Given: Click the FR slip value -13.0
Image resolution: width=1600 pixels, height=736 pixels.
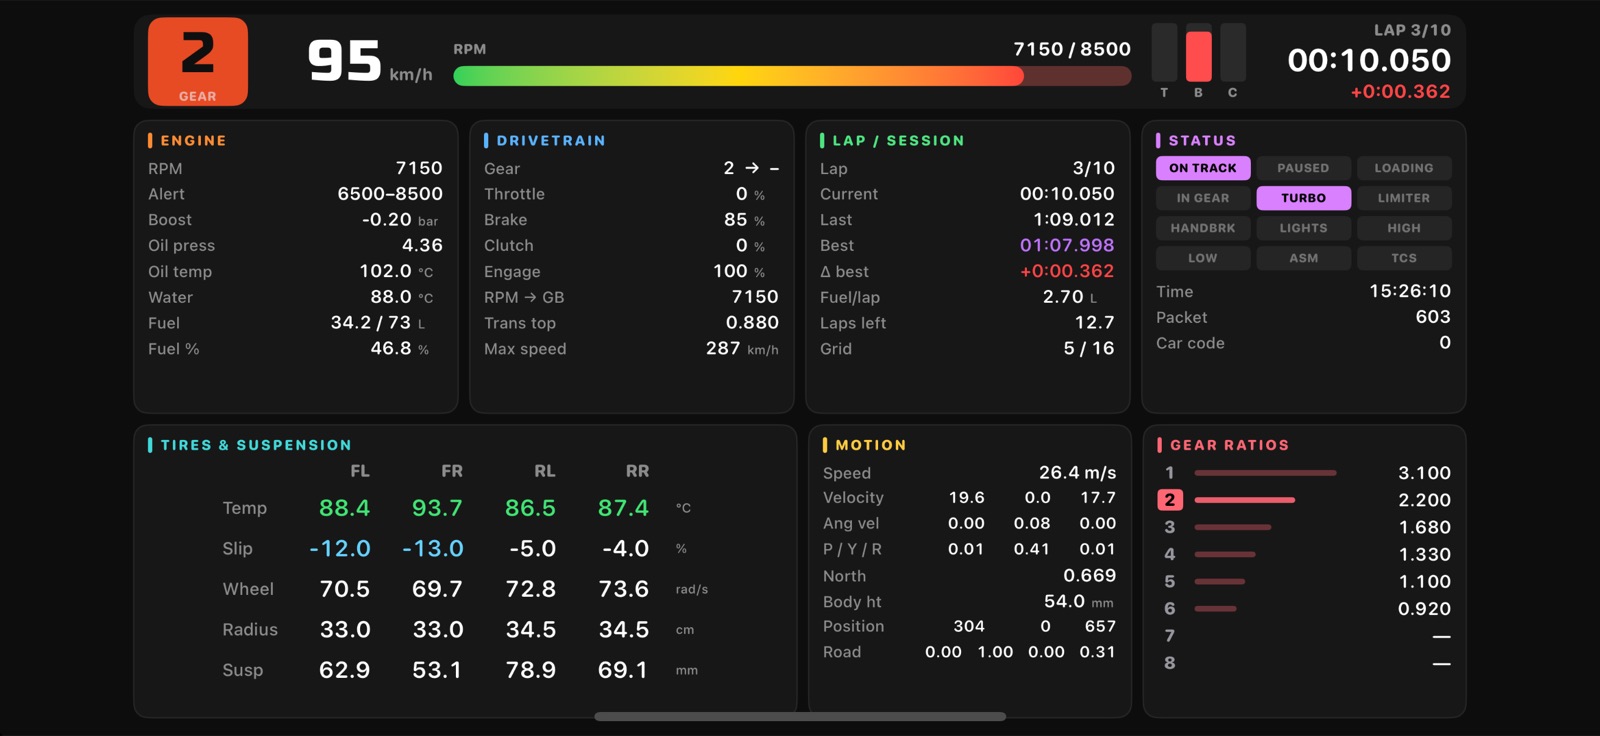Looking at the screenshot, I should point(433,548).
